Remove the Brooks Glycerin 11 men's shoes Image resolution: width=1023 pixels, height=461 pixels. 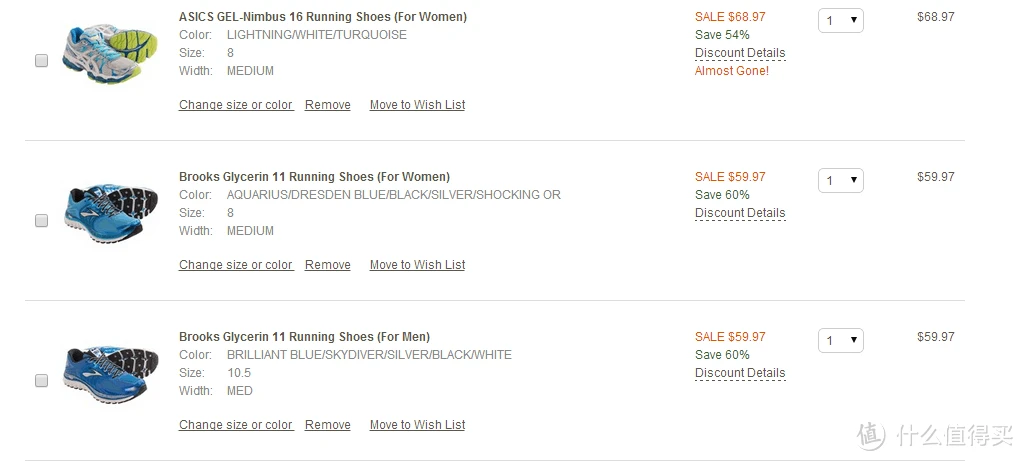click(x=328, y=425)
